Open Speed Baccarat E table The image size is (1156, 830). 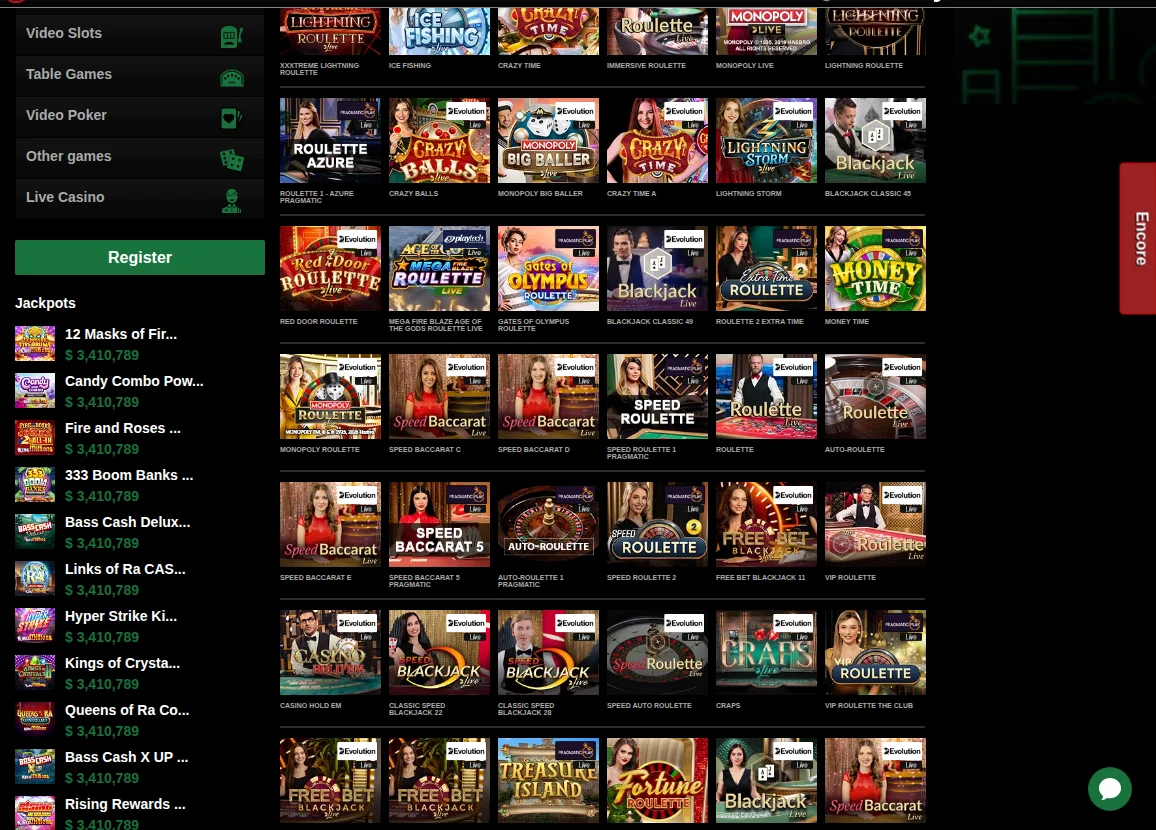coord(330,525)
